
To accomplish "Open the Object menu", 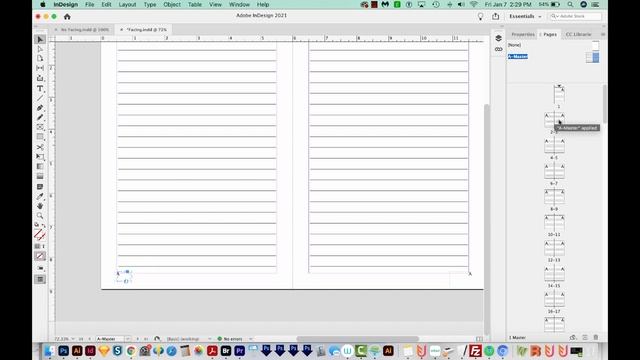I will tap(172, 4).
